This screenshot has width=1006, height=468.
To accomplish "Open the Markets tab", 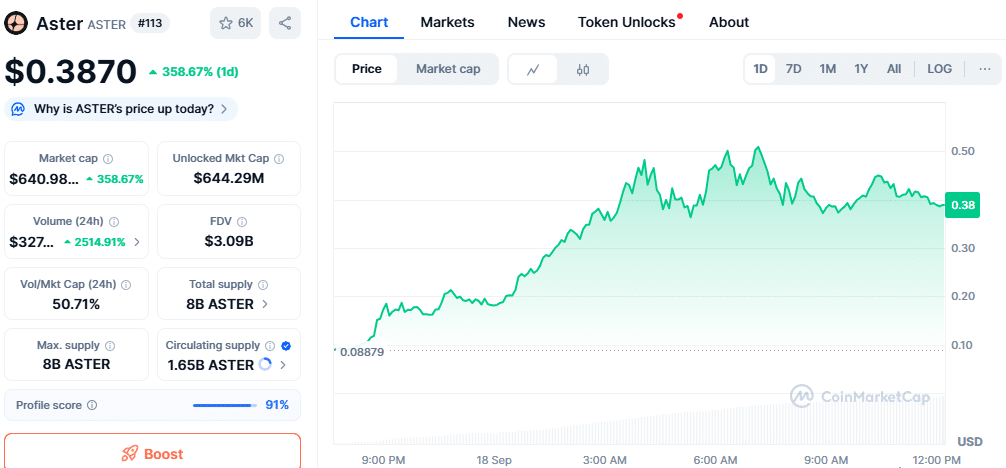I will pyautogui.click(x=447, y=22).
